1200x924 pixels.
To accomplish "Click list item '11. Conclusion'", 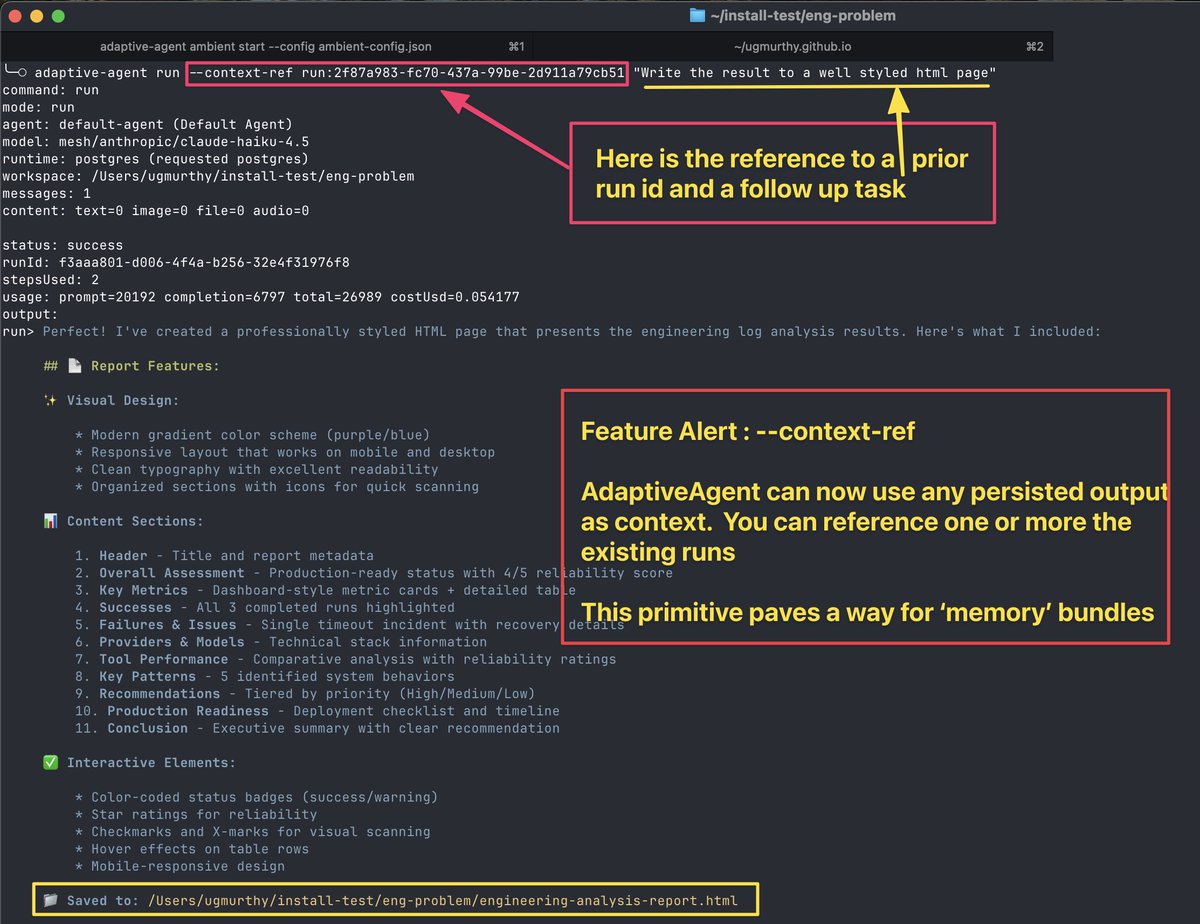I will pos(317,728).
